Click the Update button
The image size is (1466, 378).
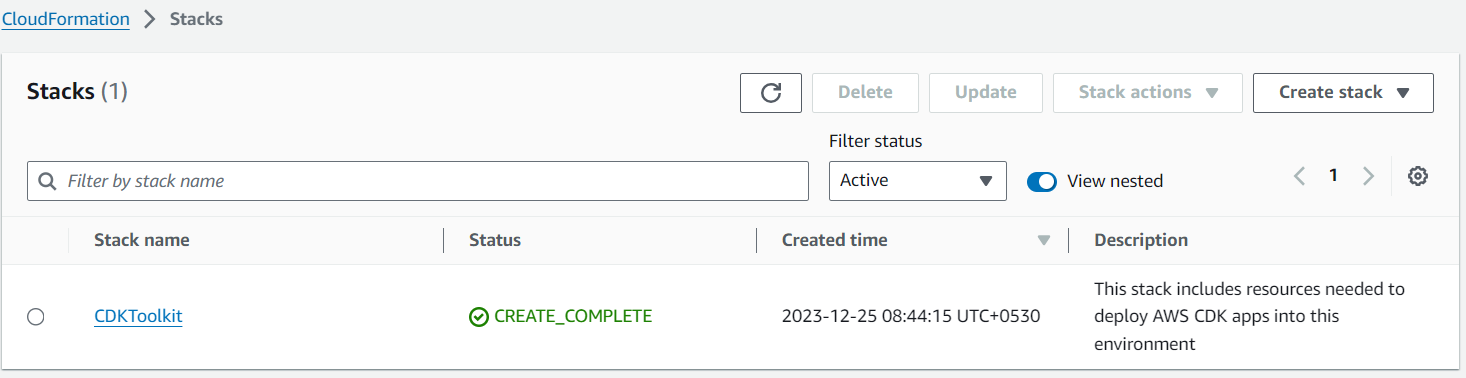(985, 93)
